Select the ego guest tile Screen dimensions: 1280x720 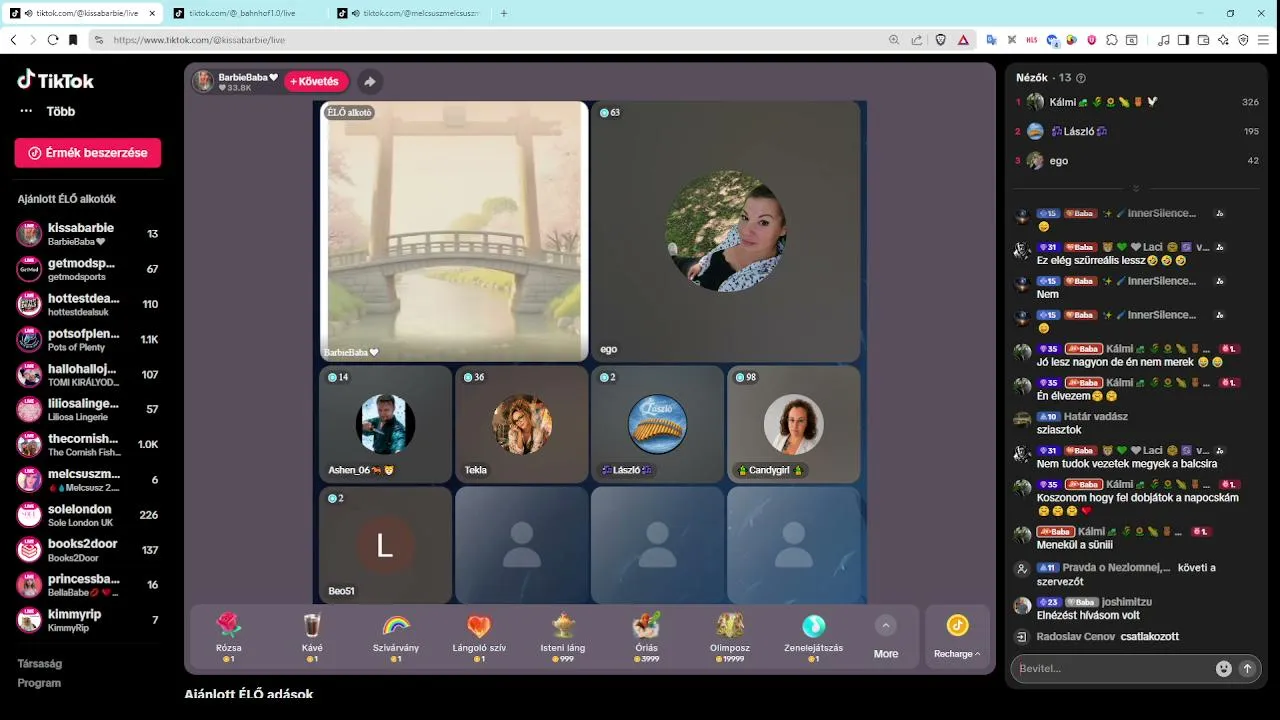point(726,231)
